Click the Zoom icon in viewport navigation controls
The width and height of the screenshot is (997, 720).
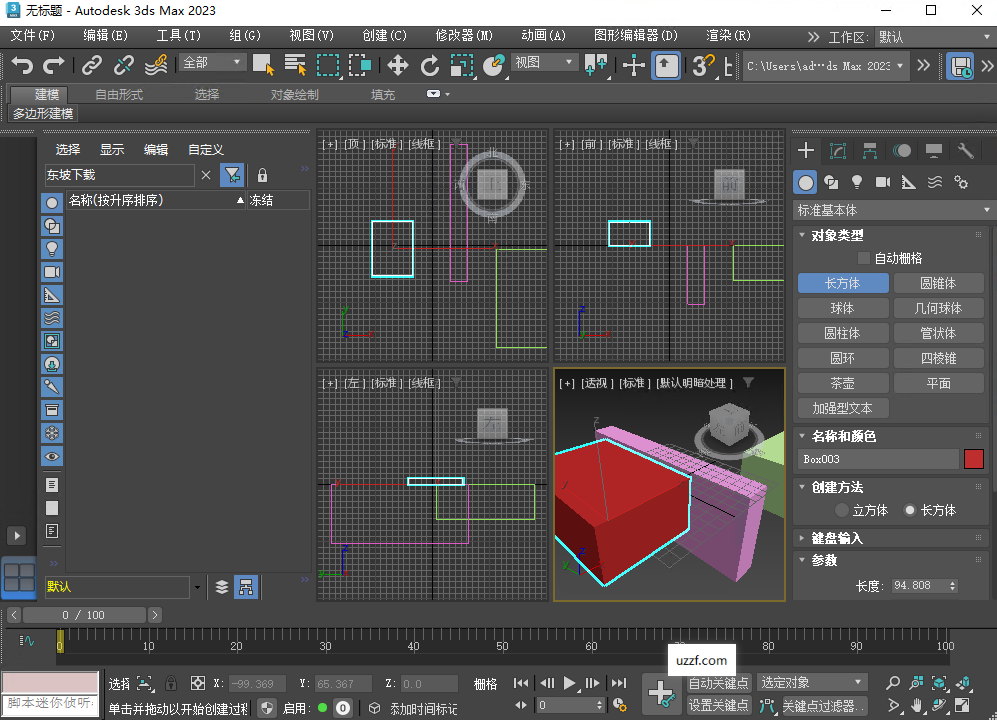click(893, 684)
